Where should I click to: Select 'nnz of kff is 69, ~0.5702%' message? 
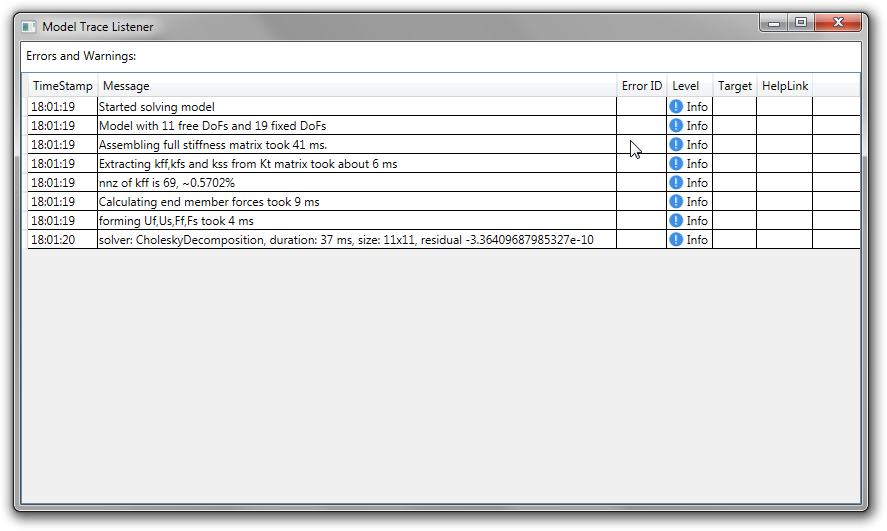coord(167,183)
